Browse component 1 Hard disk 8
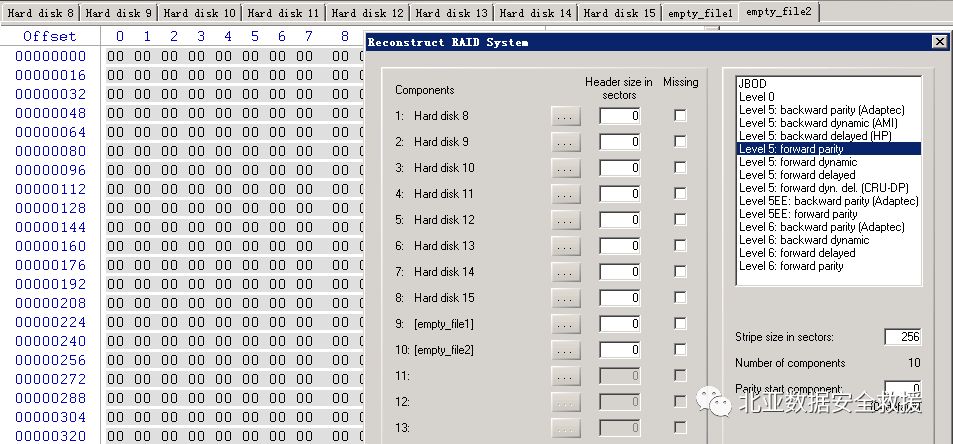The width and height of the screenshot is (953, 444). tap(565, 116)
